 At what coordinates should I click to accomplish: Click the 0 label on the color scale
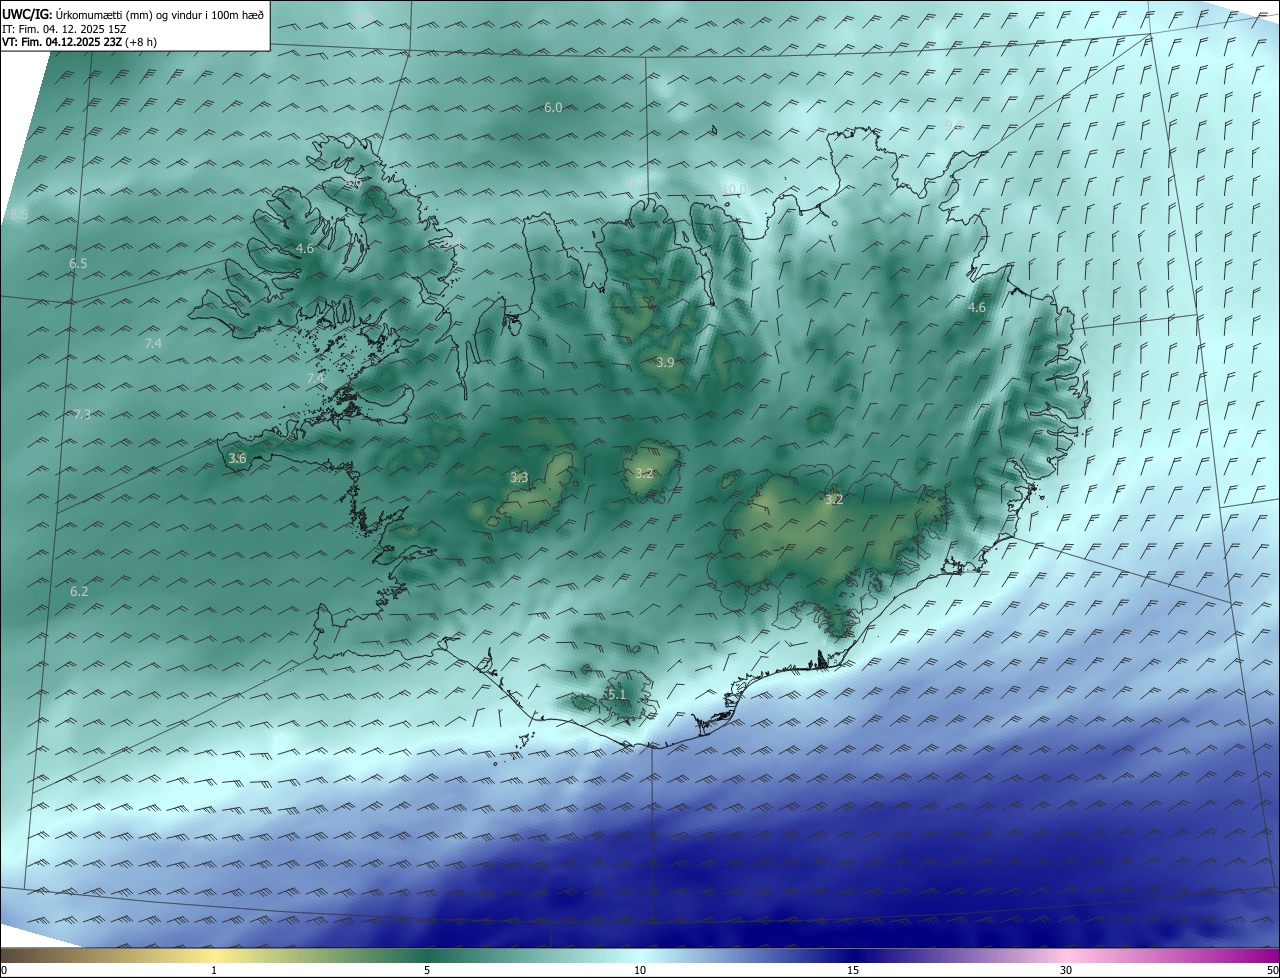[3, 970]
